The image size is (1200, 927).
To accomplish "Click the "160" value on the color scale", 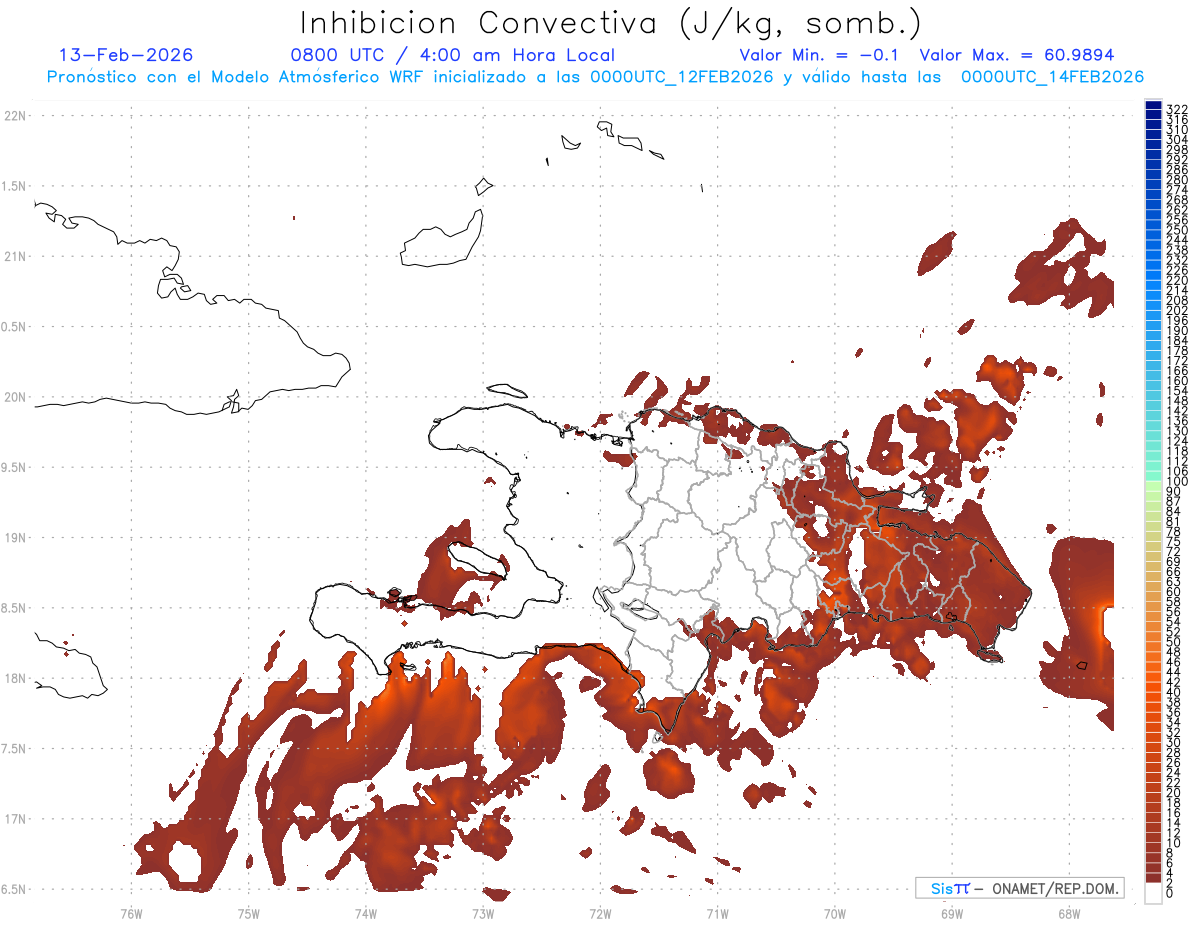I will pos(1177,381).
